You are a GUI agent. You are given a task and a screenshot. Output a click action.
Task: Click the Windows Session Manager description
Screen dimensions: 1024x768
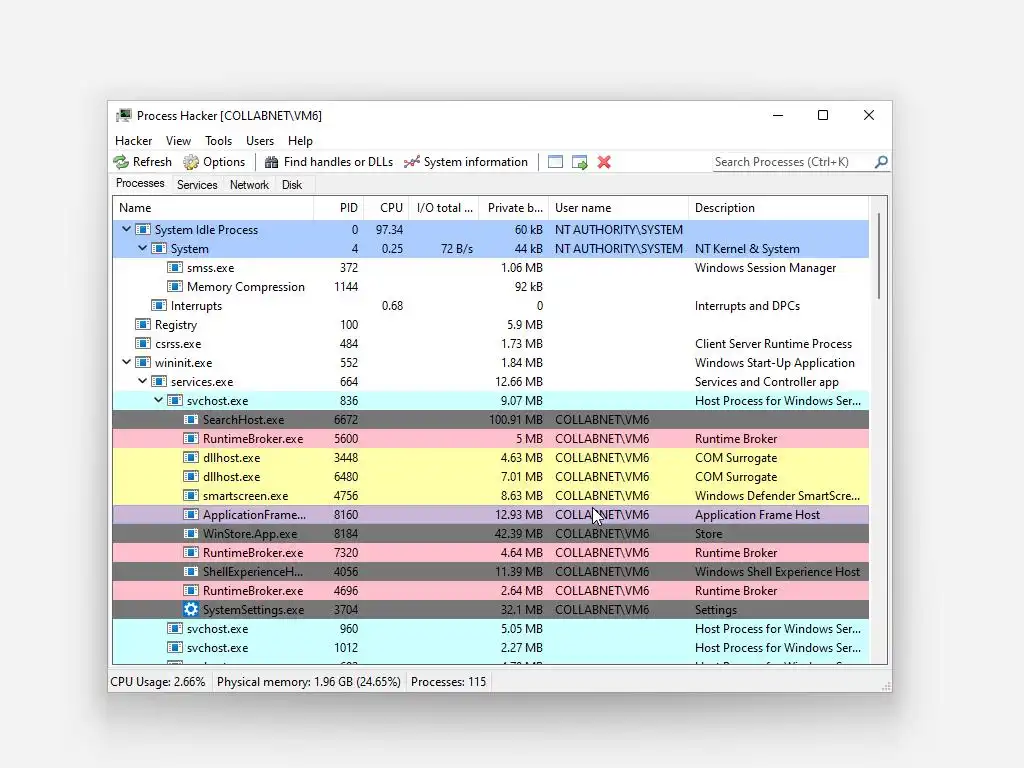765,268
